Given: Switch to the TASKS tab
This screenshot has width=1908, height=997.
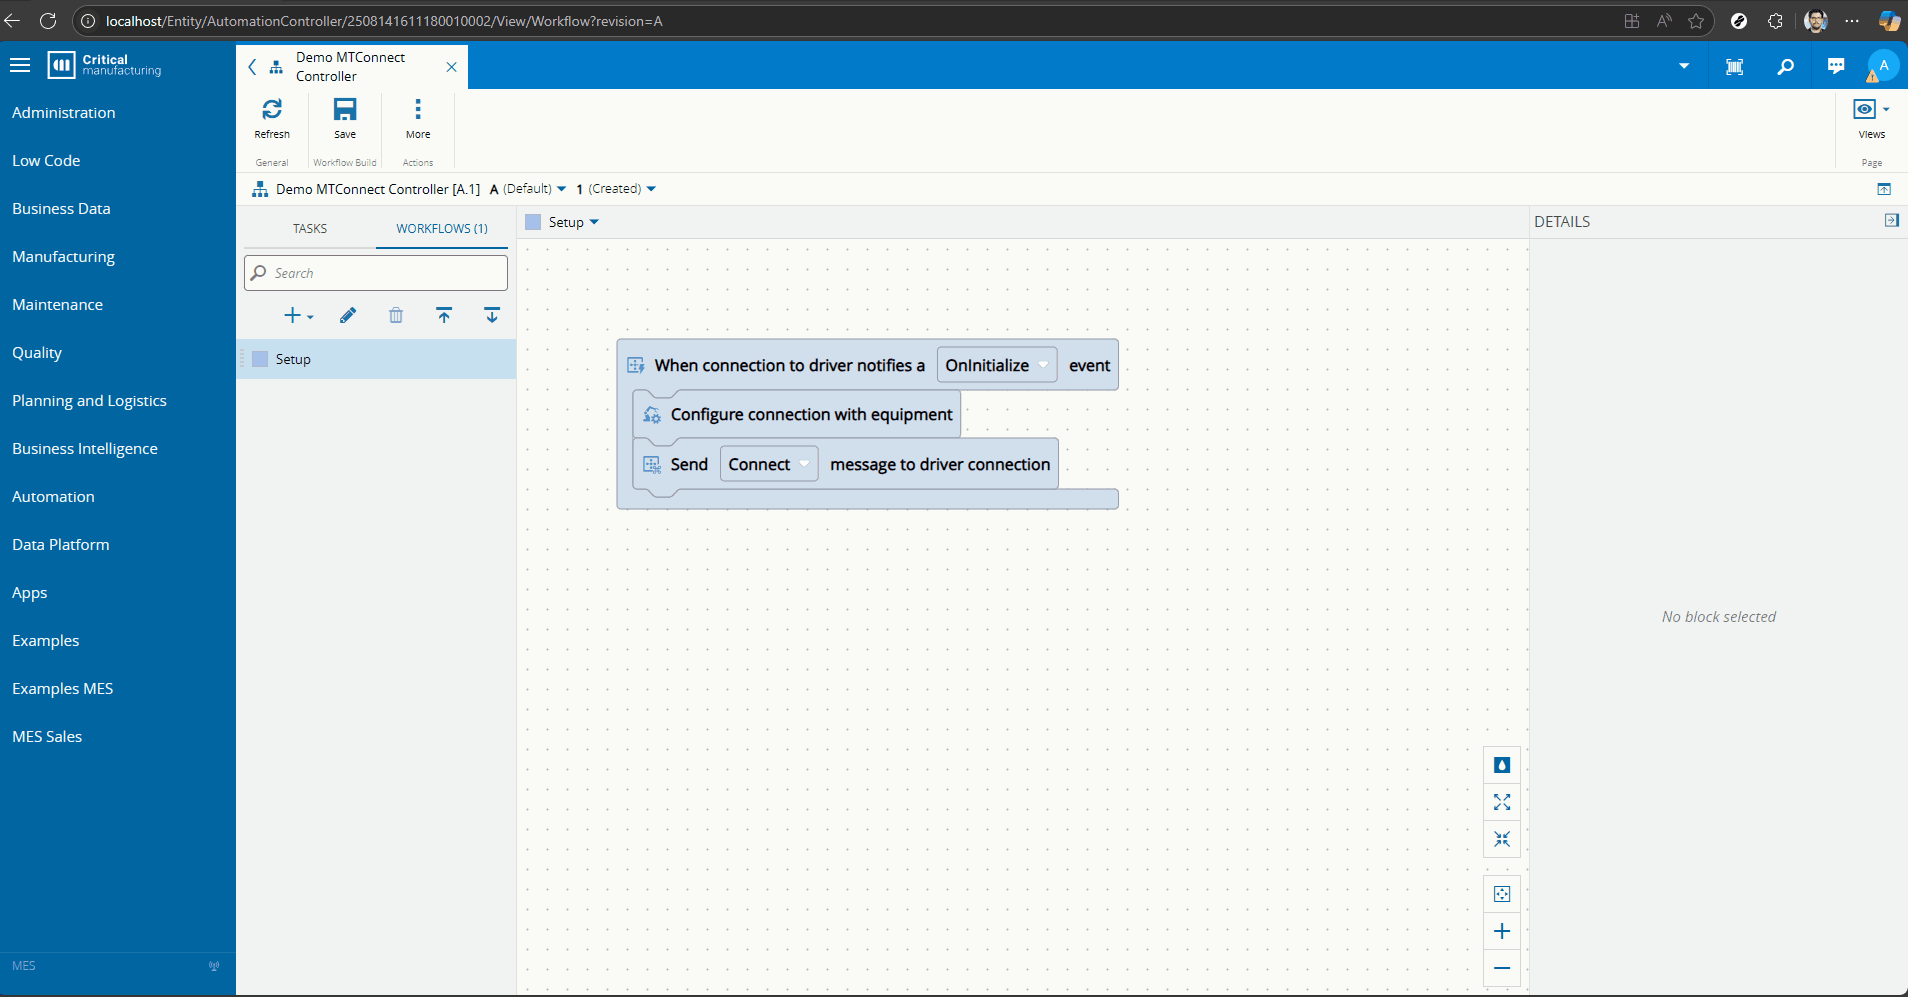Looking at the screenshot, I should click(x=310, y=229).
